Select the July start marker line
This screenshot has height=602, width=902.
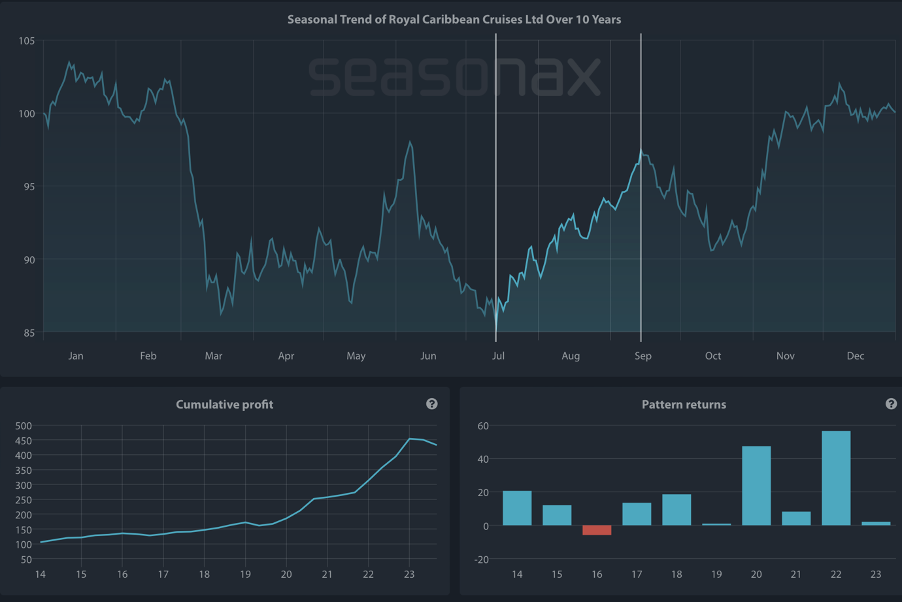(496, 188)
